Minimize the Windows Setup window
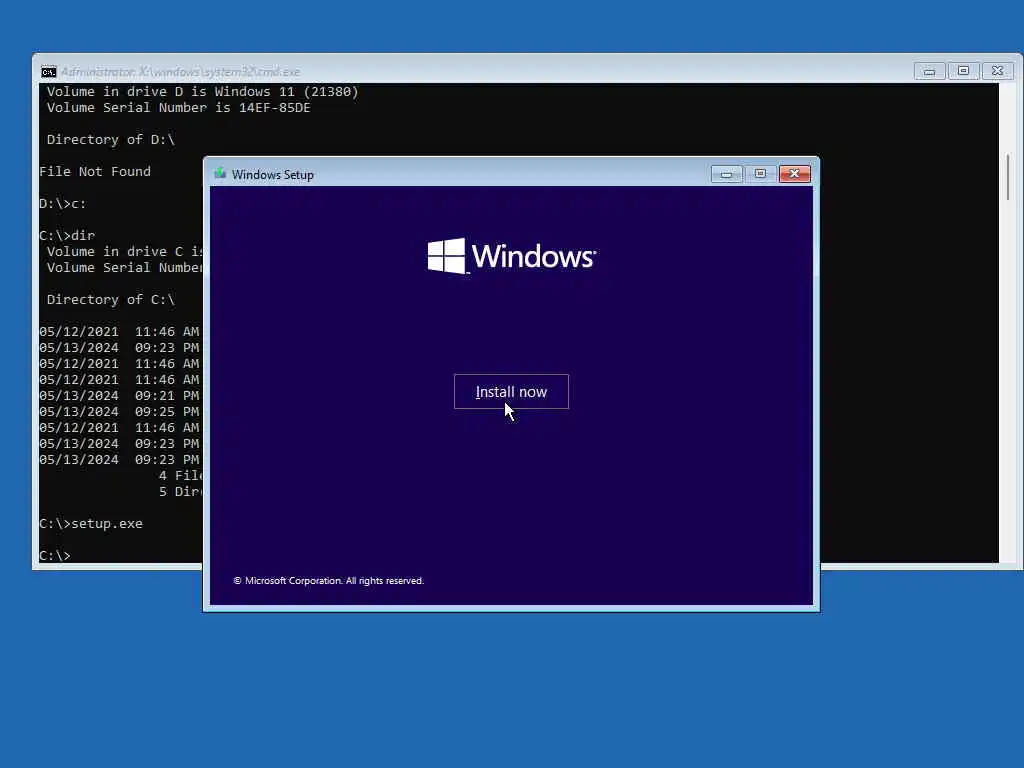Screen dimensions: 1024x768 click(x=726, y=174)
